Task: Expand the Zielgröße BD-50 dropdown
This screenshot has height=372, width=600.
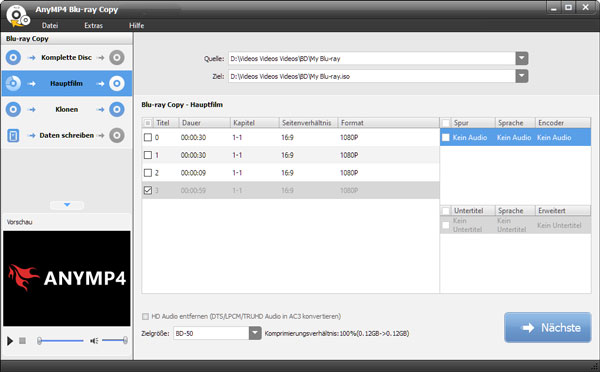Action: coord(255,333)
